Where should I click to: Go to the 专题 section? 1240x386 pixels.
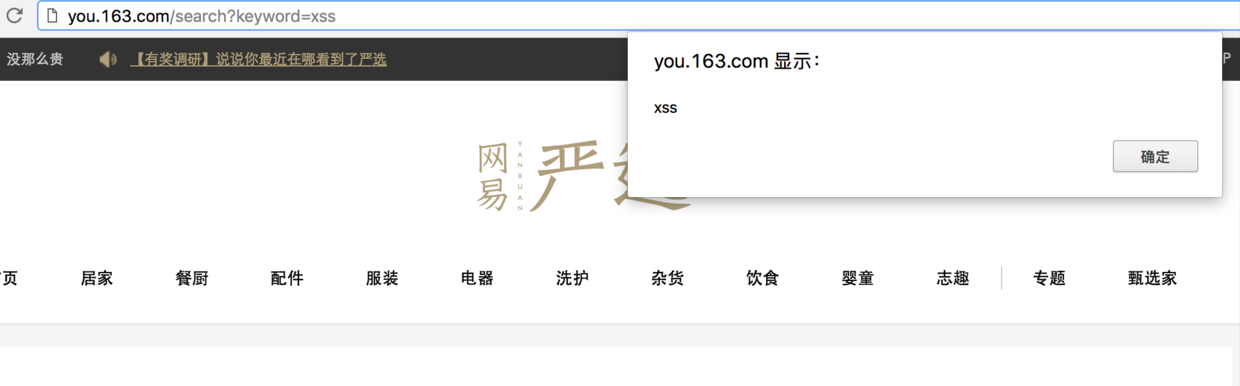click(1049, 278)
